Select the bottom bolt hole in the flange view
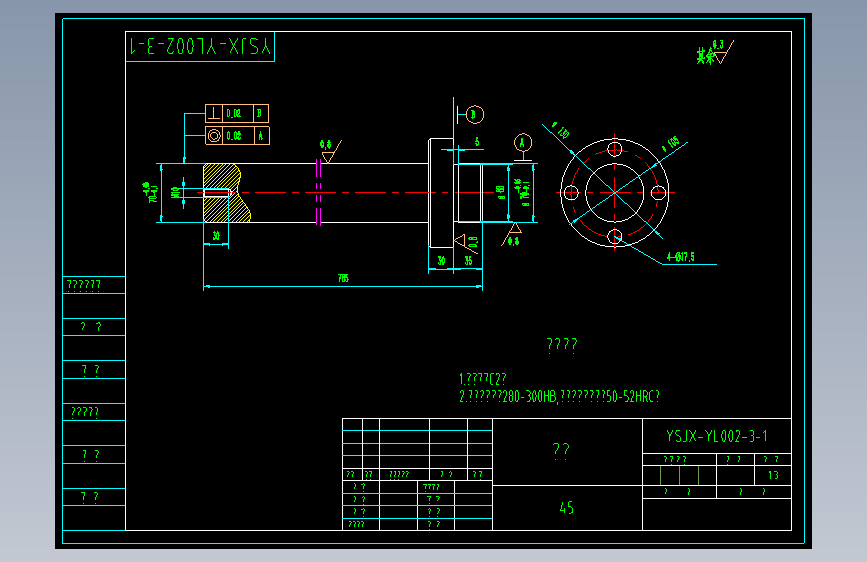The height and width of the screenshot is (562, 867). pos(615,237)
